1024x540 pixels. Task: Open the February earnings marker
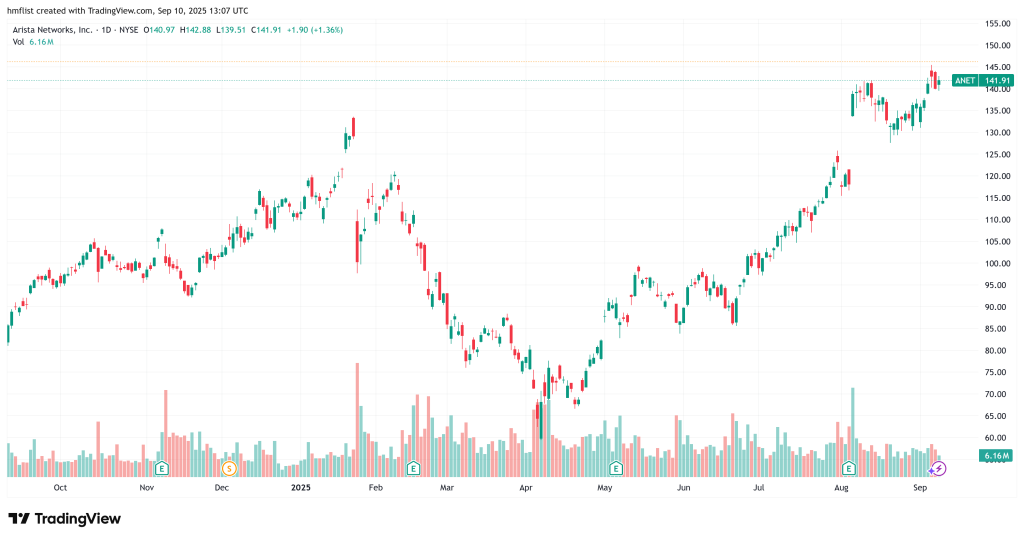pos(413,468)
